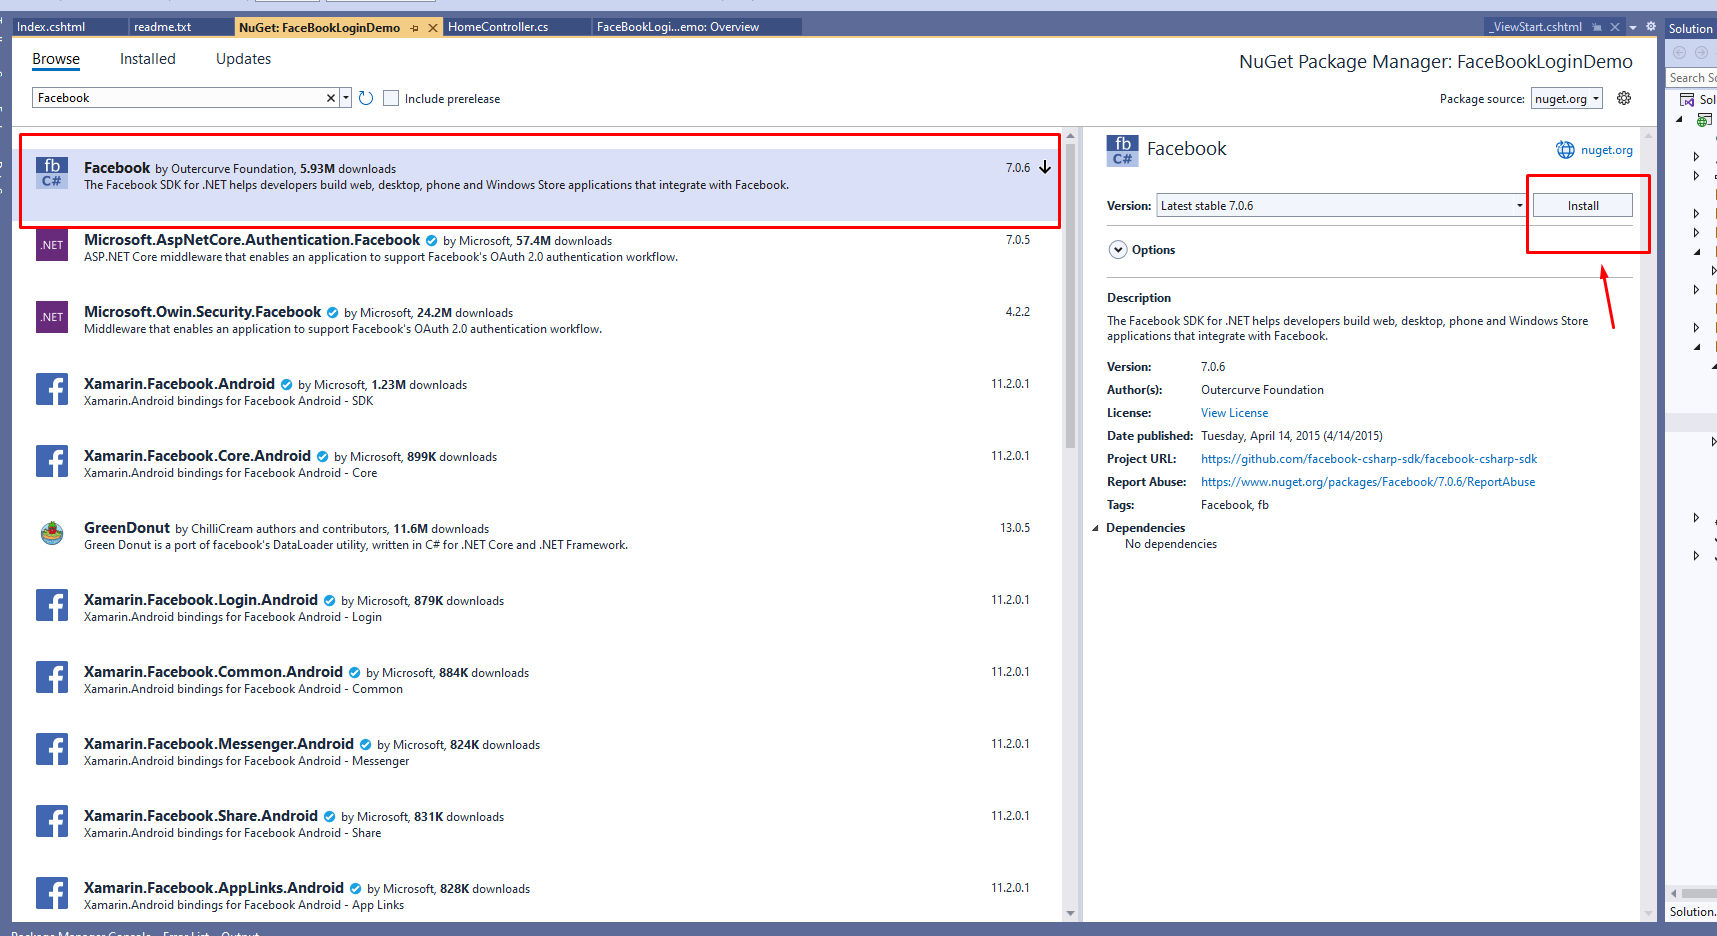Select the Facebook by Outercurve Foundation package
Image resolution: width=1717 pixels, height=936 pixels.
point(539,185)
